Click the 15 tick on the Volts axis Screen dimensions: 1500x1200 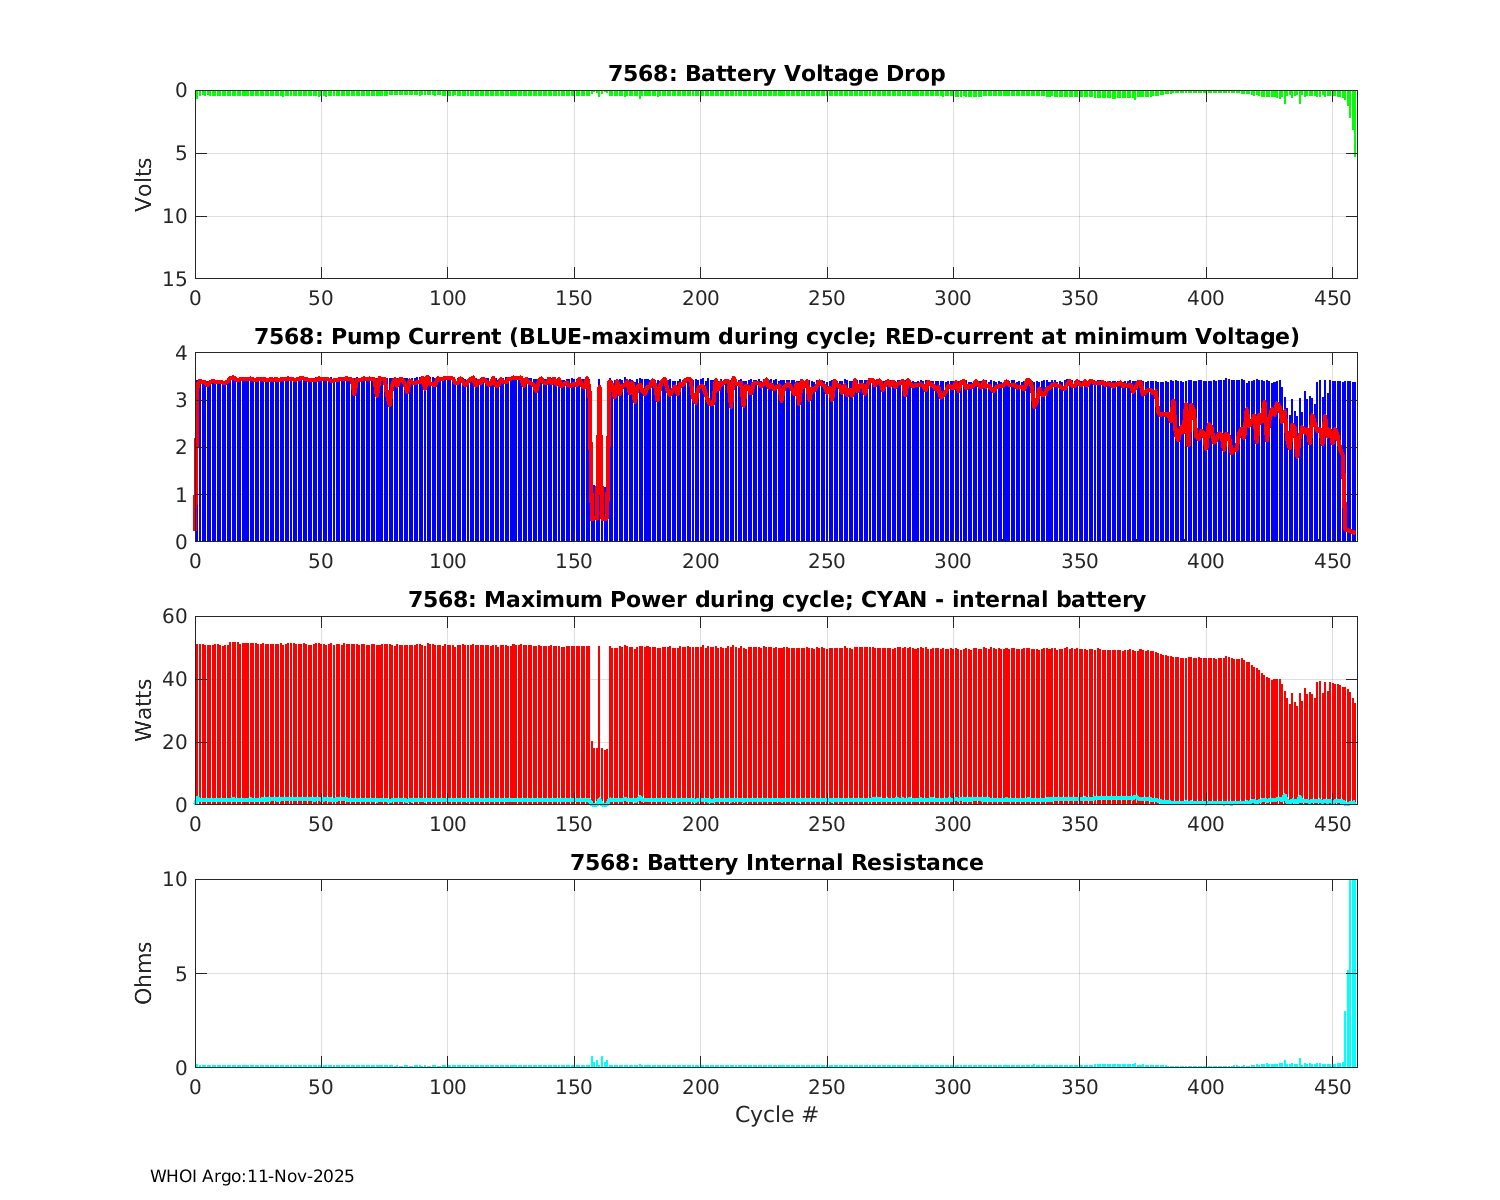tap(176, 279)
